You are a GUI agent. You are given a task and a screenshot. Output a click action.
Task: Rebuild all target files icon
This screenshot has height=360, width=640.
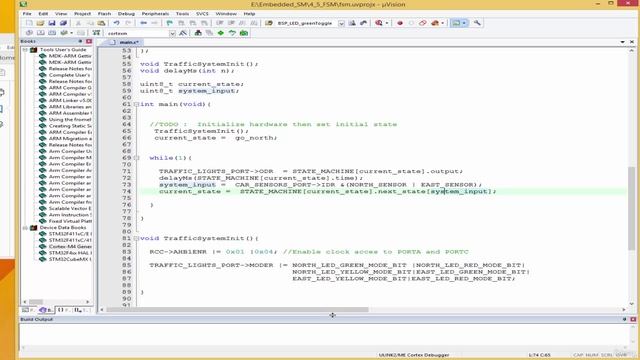52,33
